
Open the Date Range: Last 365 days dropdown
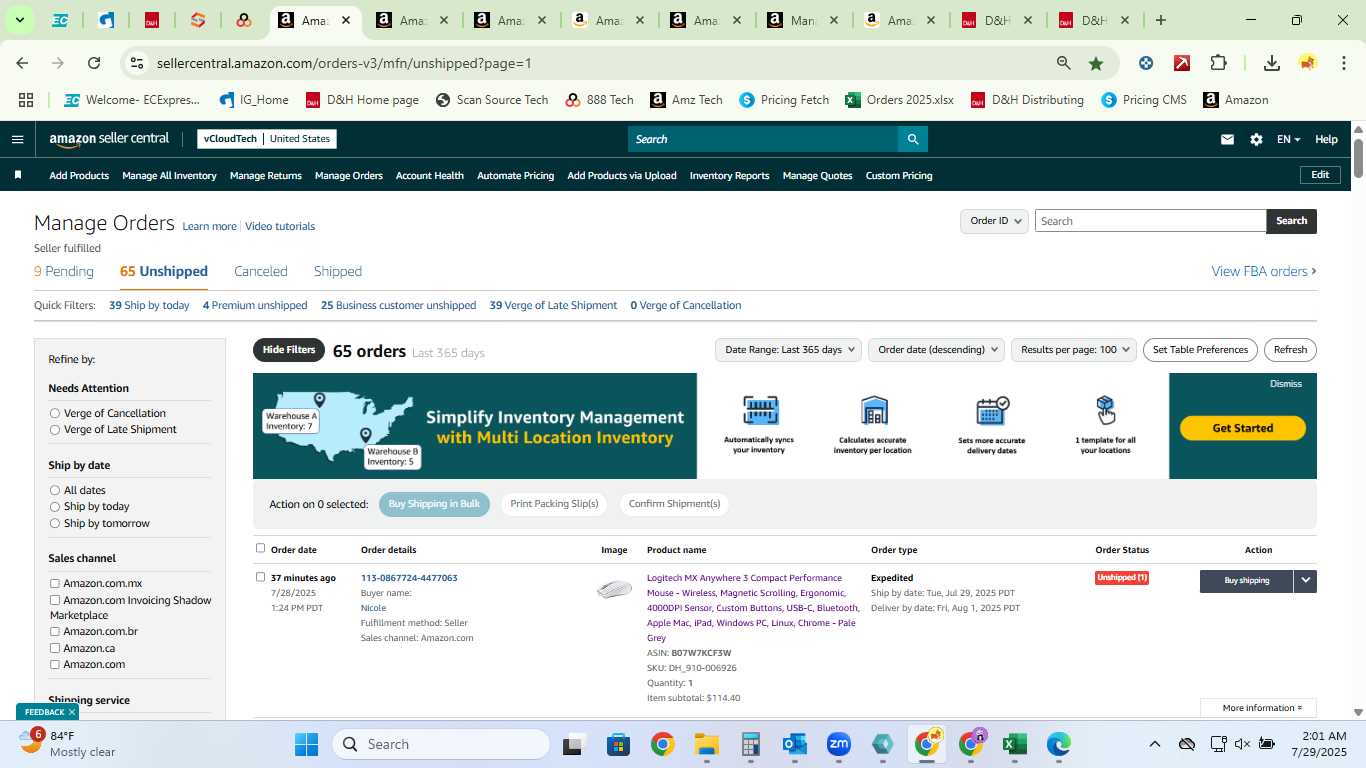[789, 350]
